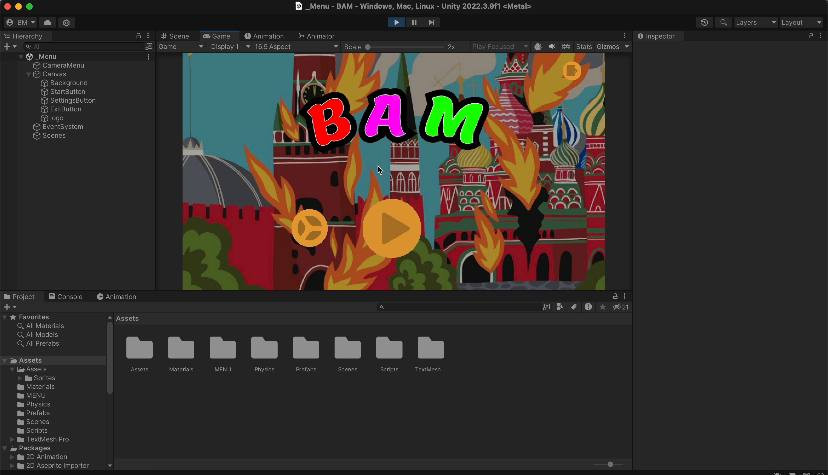Toggle hidden packages visibility icon
828x475 pixels.
(620, 307)
